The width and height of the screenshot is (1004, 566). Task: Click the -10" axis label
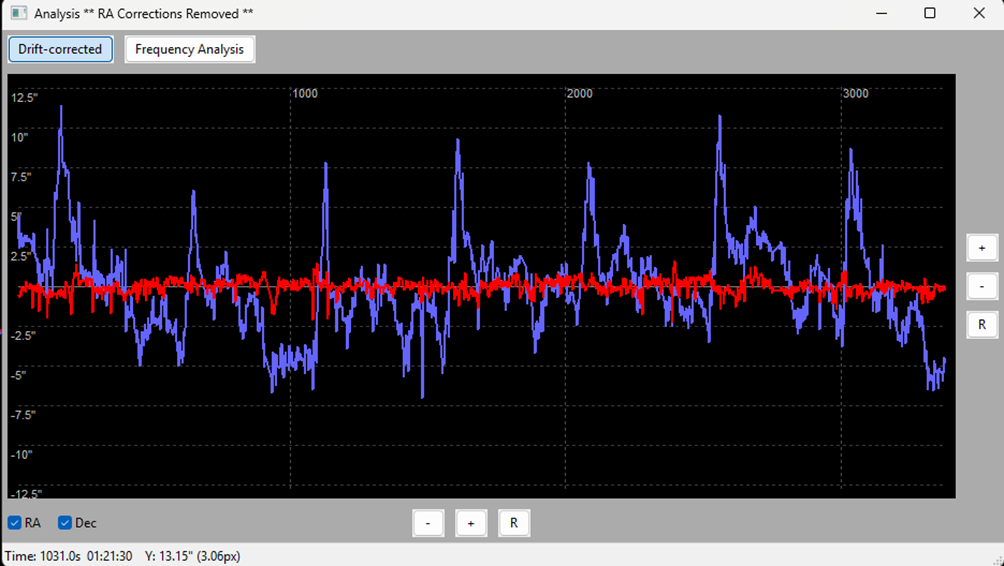21,455
